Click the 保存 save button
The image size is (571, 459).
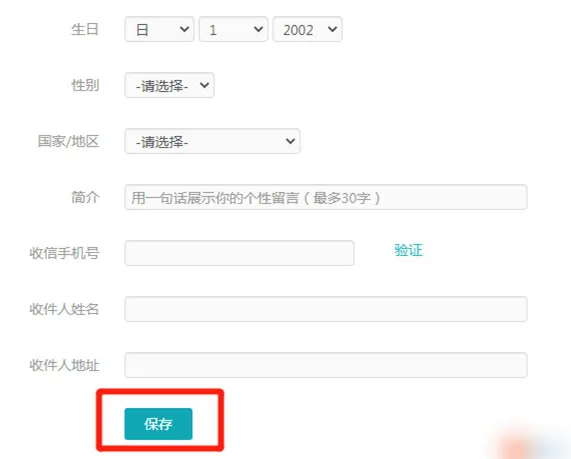(x=158, y=424)
